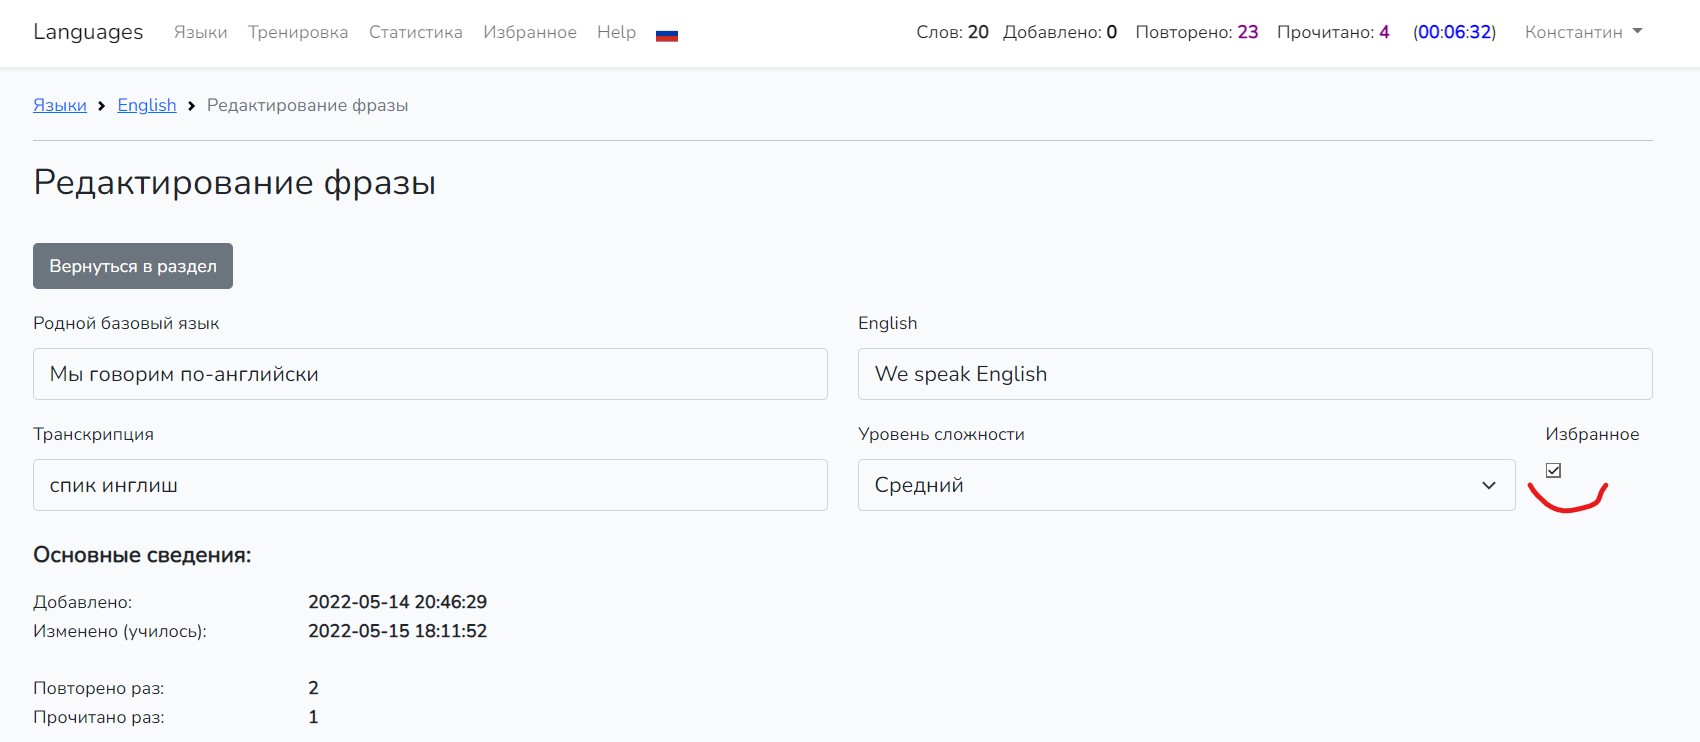Click the Прочитано counter in header
1700x742 pixels.
pyautogui.click(x=1332, y=32)
